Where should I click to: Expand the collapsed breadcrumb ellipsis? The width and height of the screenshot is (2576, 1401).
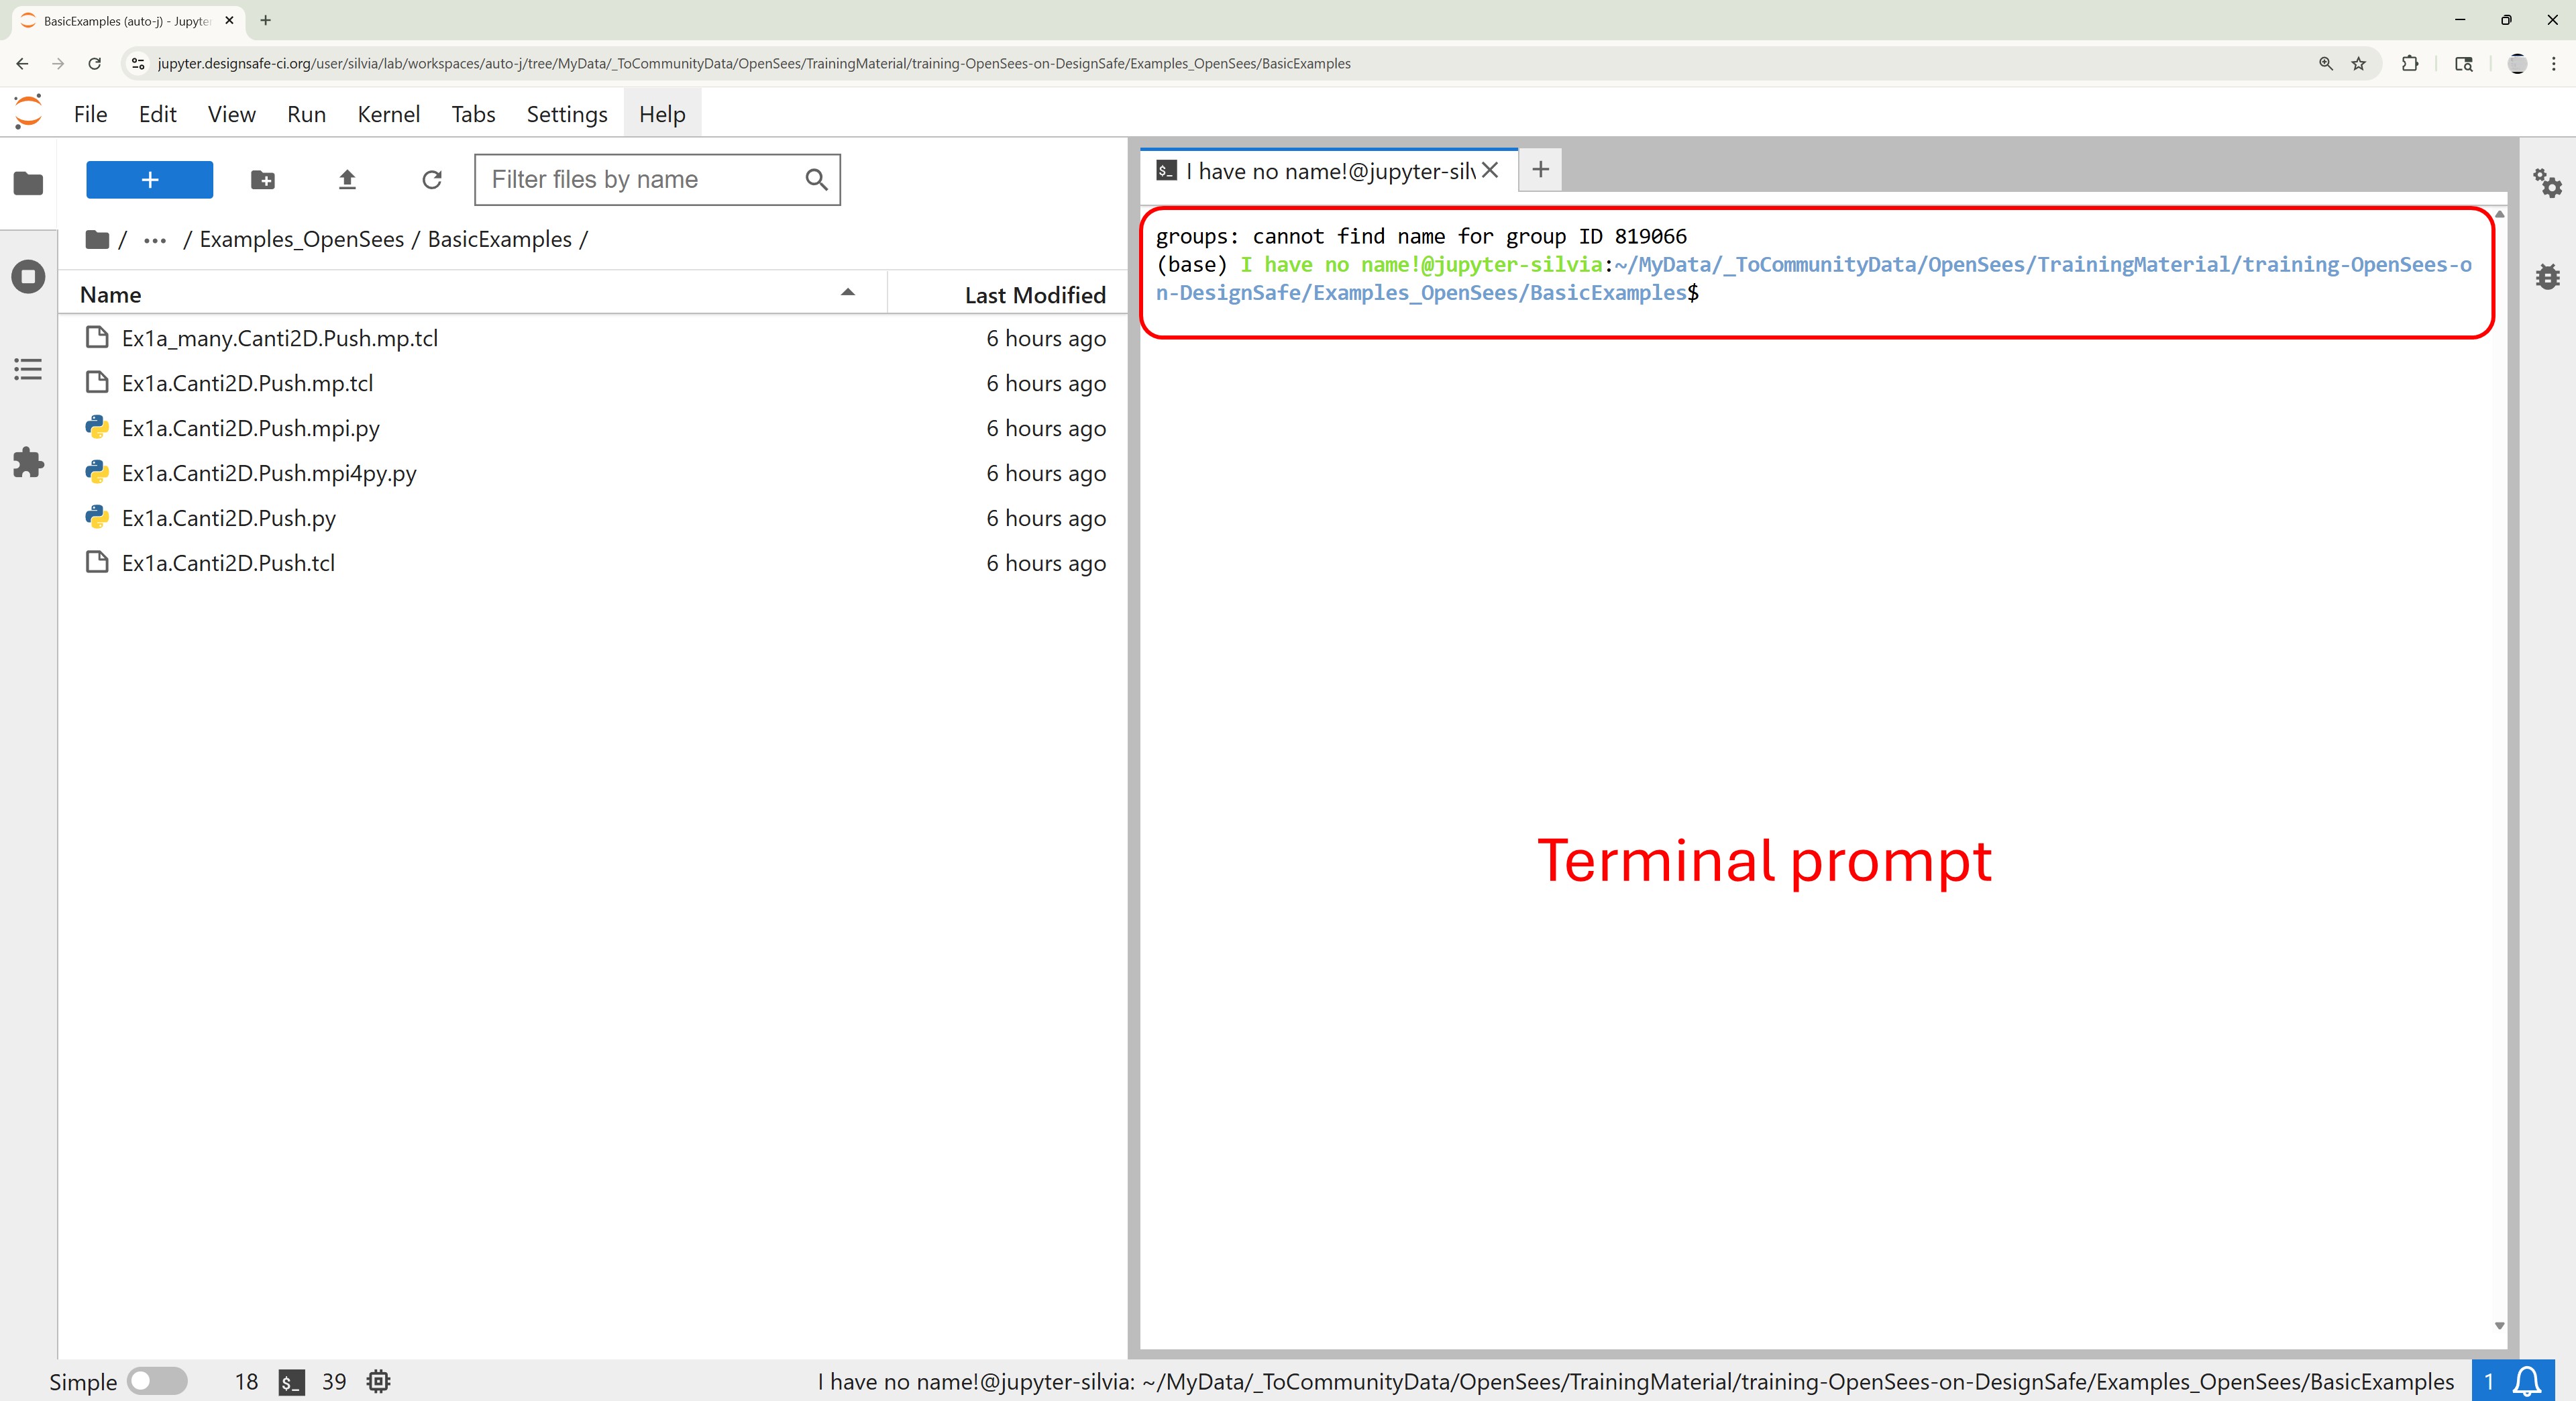click(154, 240)
